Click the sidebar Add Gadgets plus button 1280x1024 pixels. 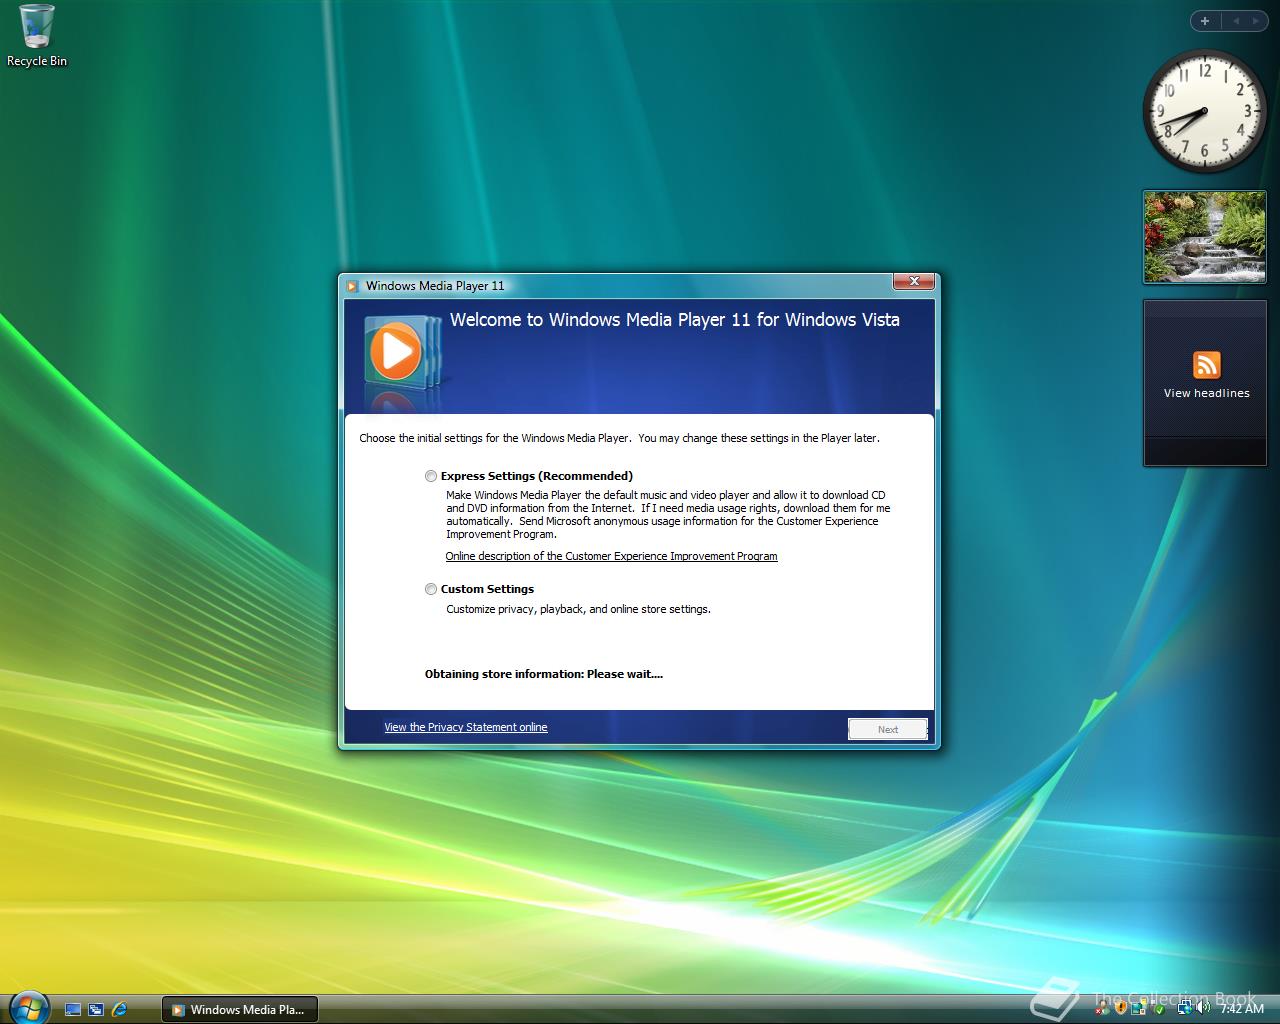pyautogui.click(x=1205, y=20)
